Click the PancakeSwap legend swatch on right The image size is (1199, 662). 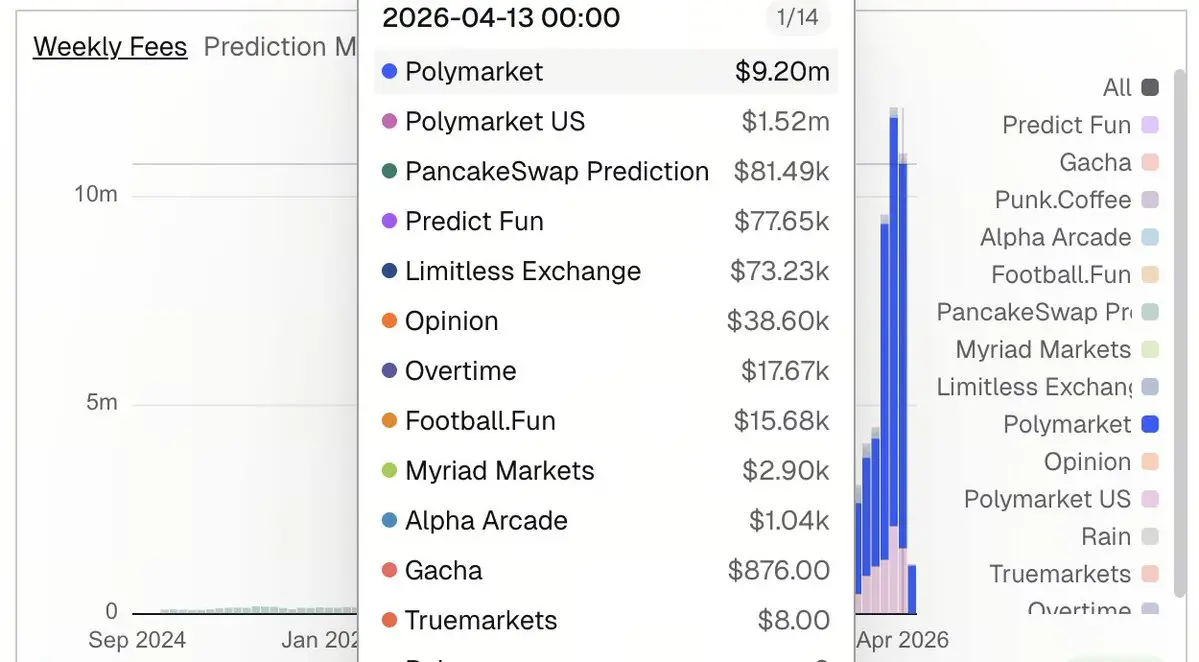point(1149,313)
